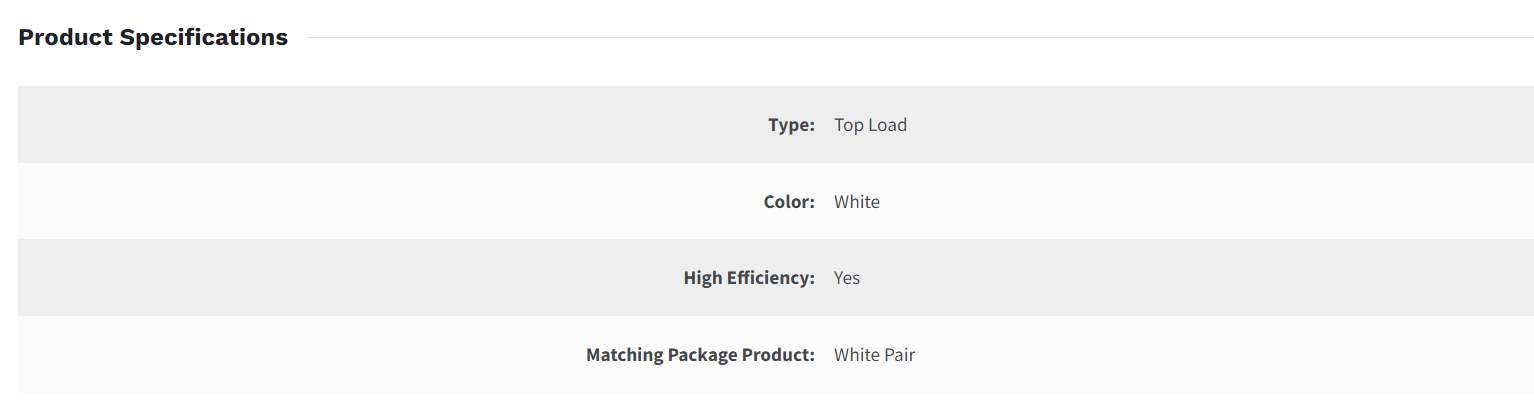Click the word Pair in White Pair
Image resolution: width=1534 pixels, height=411 pixels.
pyautogui.click(x=898, y=355)
